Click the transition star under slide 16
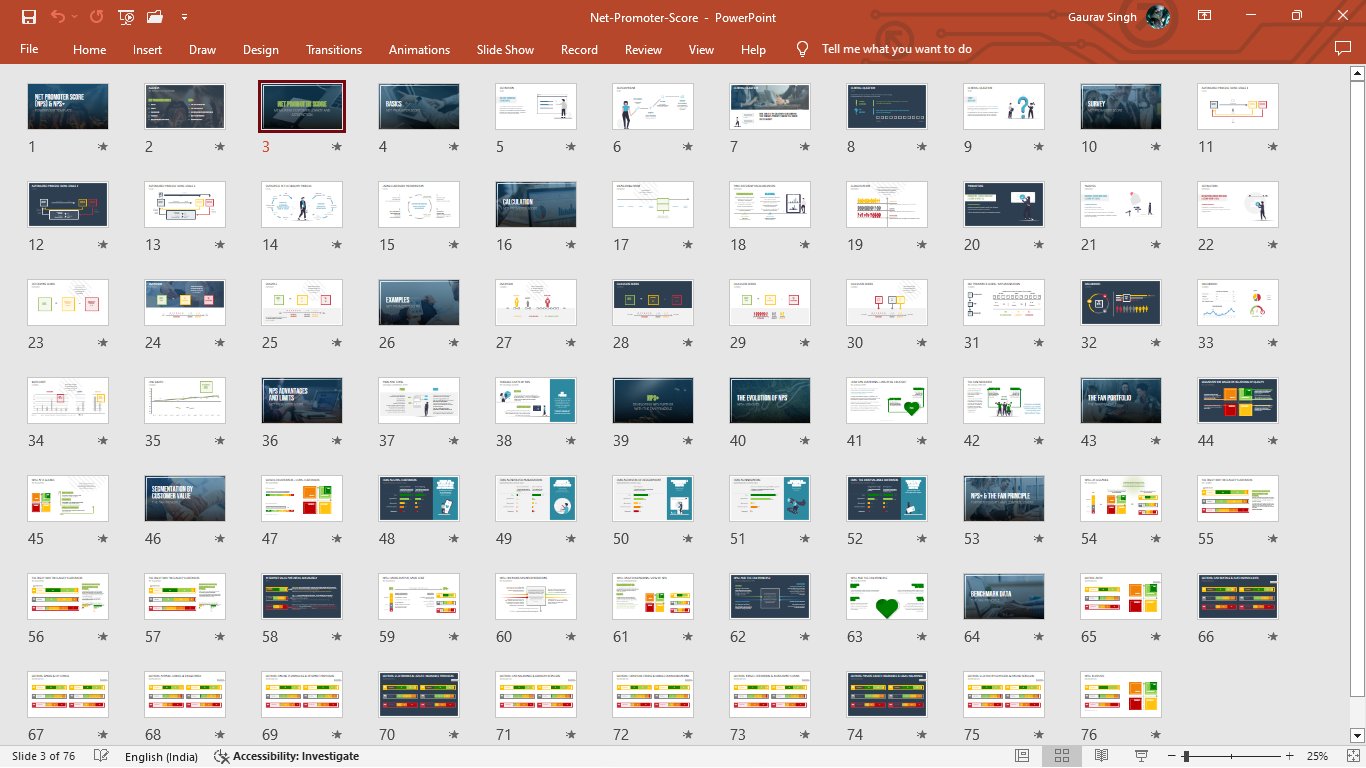 click(x=570, y=245)
